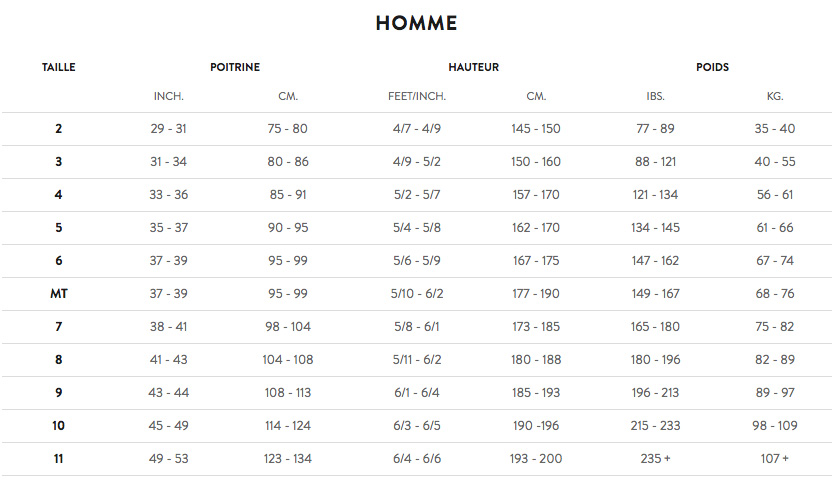
Task: Select size 8 row label
Action: point(59,360)
